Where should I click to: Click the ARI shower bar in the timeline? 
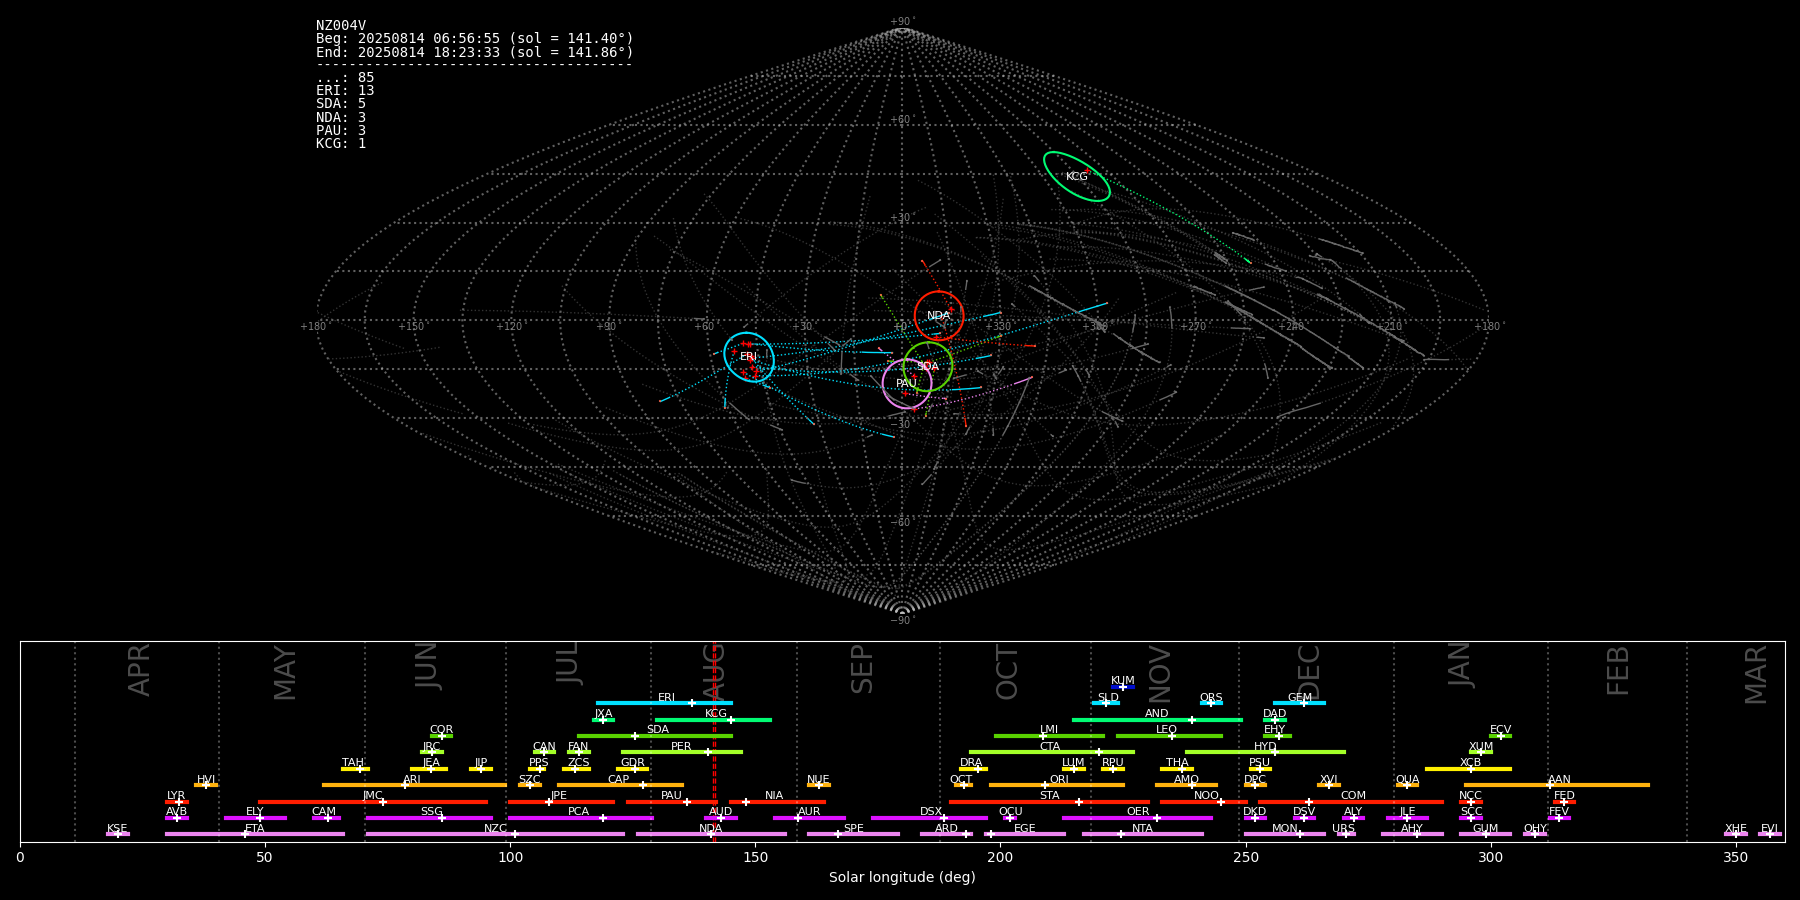(x=414, y=785)
